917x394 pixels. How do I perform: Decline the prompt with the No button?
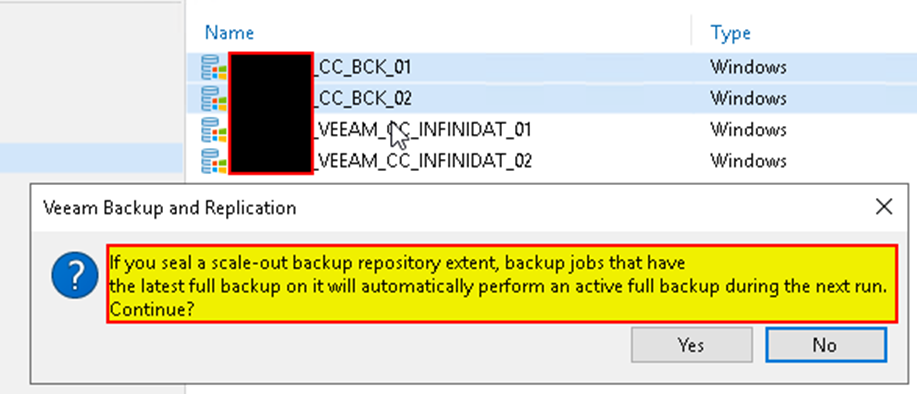pyautogui.click(x=825, y=345)
